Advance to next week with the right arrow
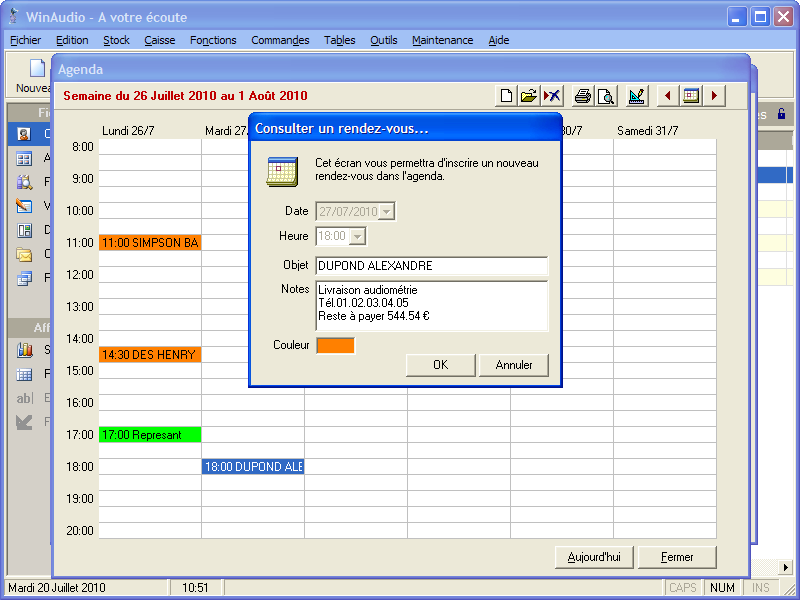The height and width of the screenshot is (600, 800). click(x=714, y=96)
